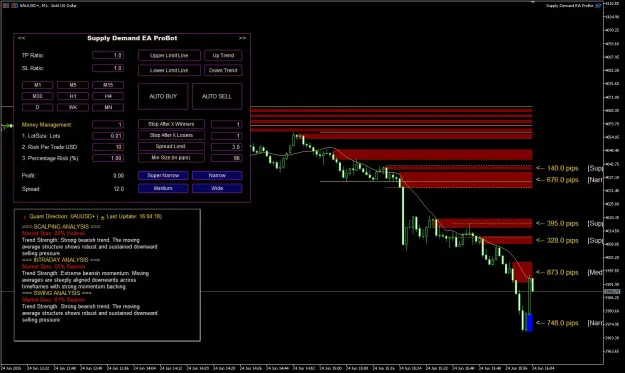Click the blue demand zone rectangle
The width and height of the screenshot is (625, 373).
[529, 323]
